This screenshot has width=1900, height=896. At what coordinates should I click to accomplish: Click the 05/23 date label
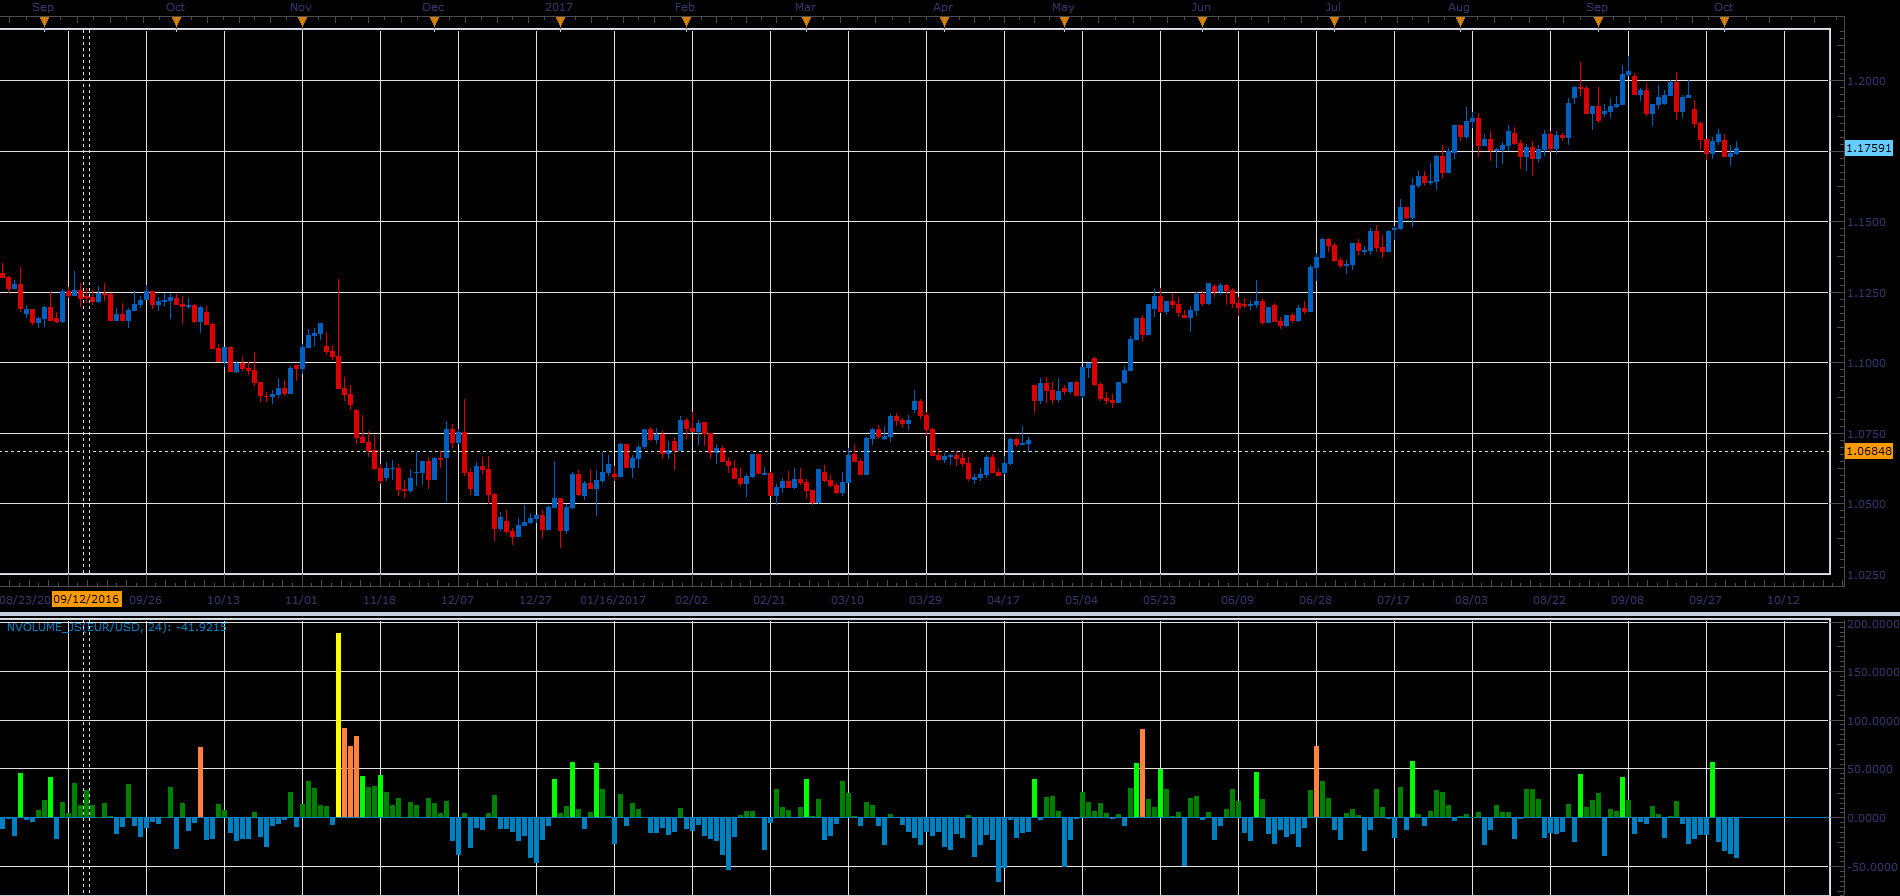[x=1159, y=600]
